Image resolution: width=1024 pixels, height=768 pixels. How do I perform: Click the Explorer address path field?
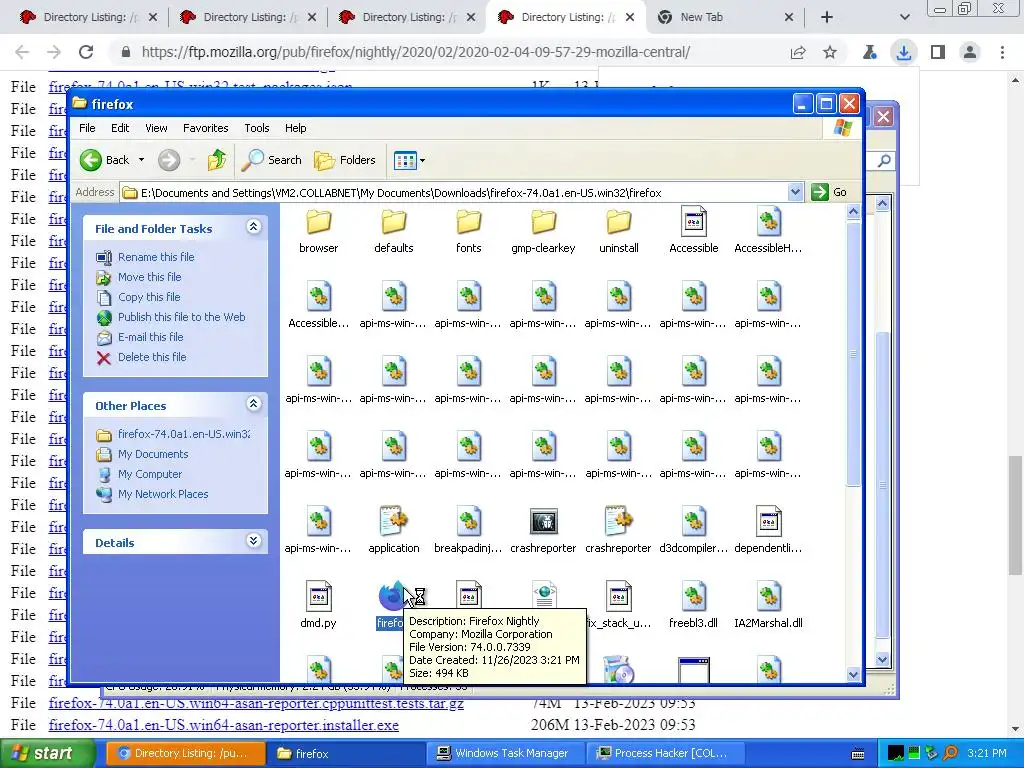coord(455,193)
